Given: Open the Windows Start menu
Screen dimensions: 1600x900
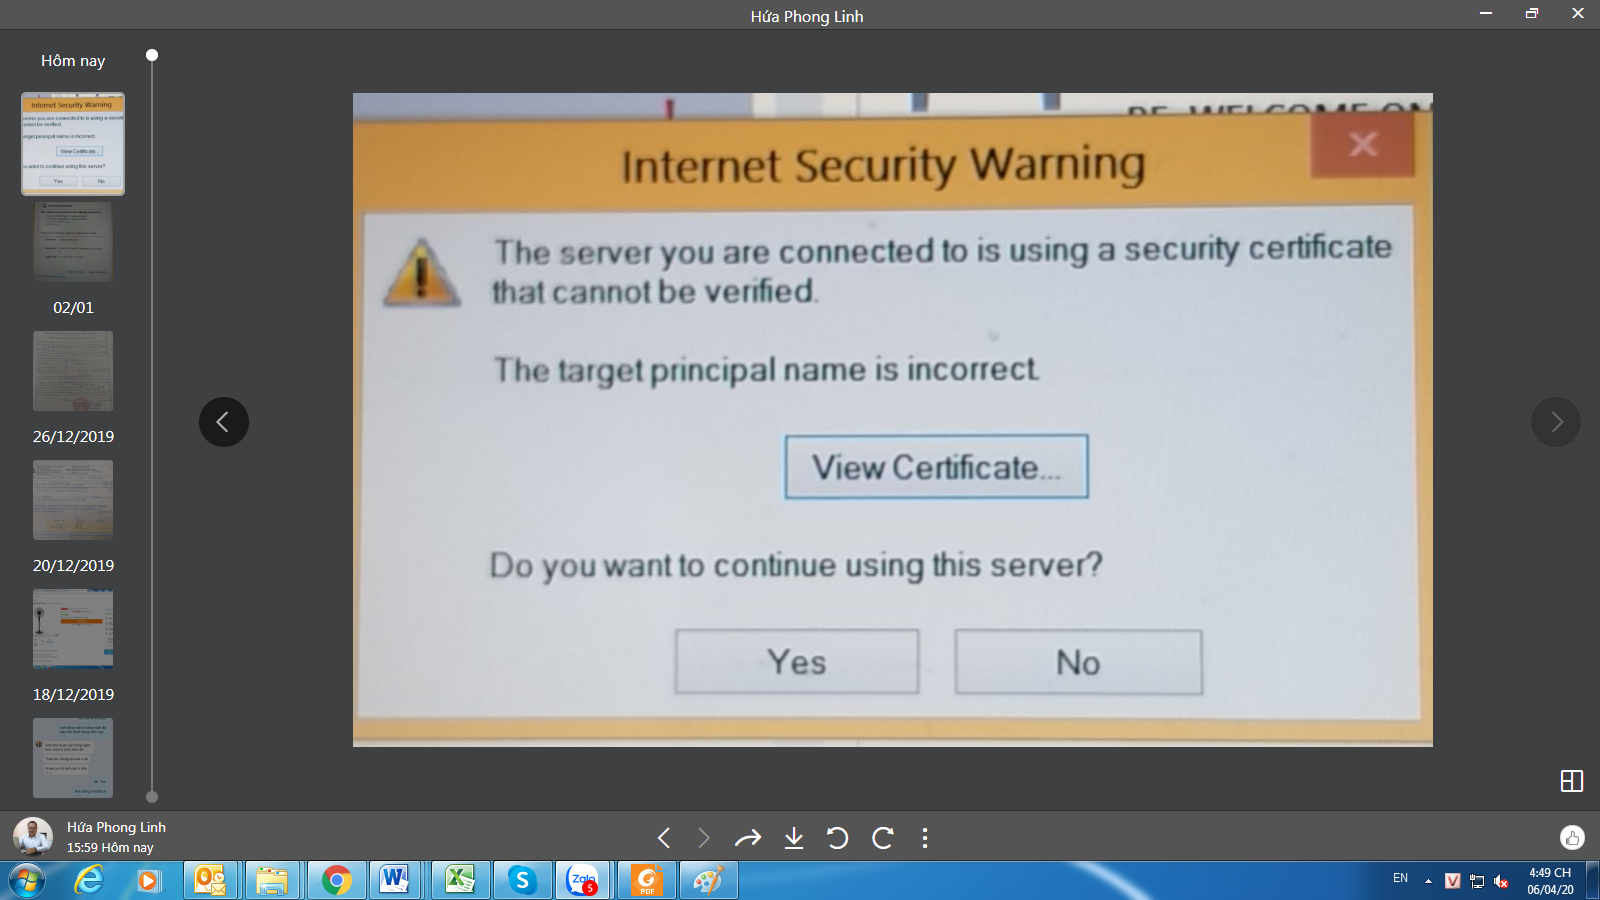Looking at the screenshot, I should [26, 881].
